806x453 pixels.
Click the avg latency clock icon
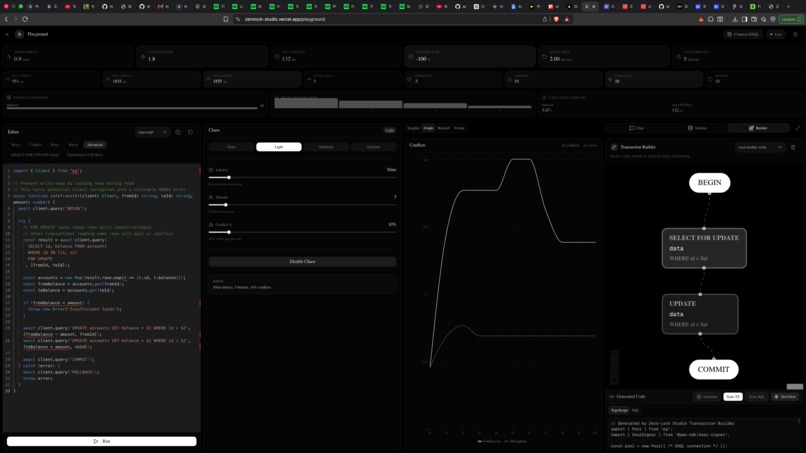pyautogui.click(x=277, y=57)
